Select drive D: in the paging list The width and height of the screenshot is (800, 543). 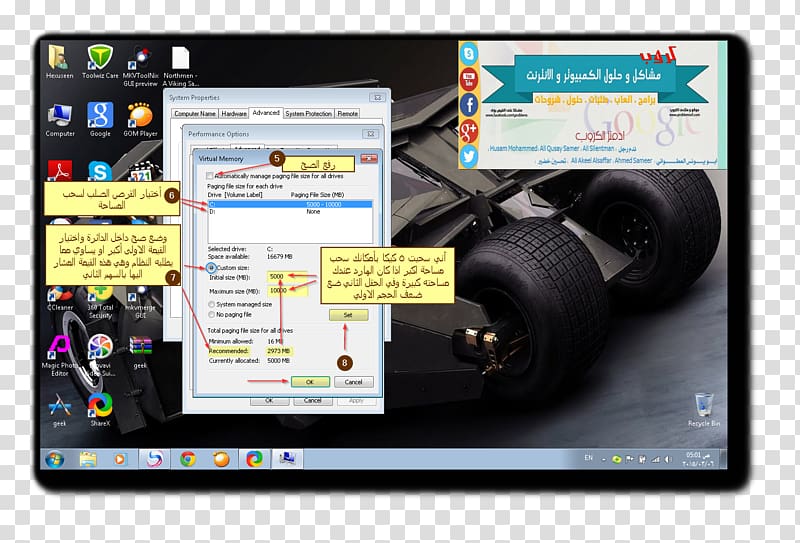(290, 211)
